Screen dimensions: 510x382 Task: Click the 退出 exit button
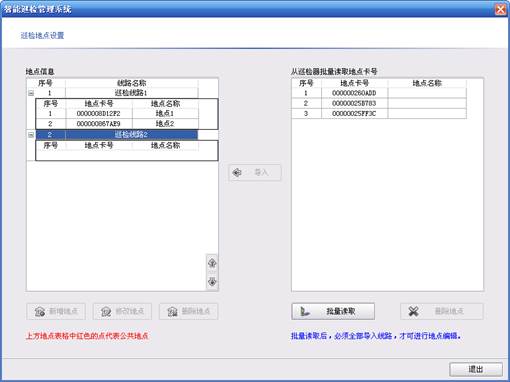(476, 369)
